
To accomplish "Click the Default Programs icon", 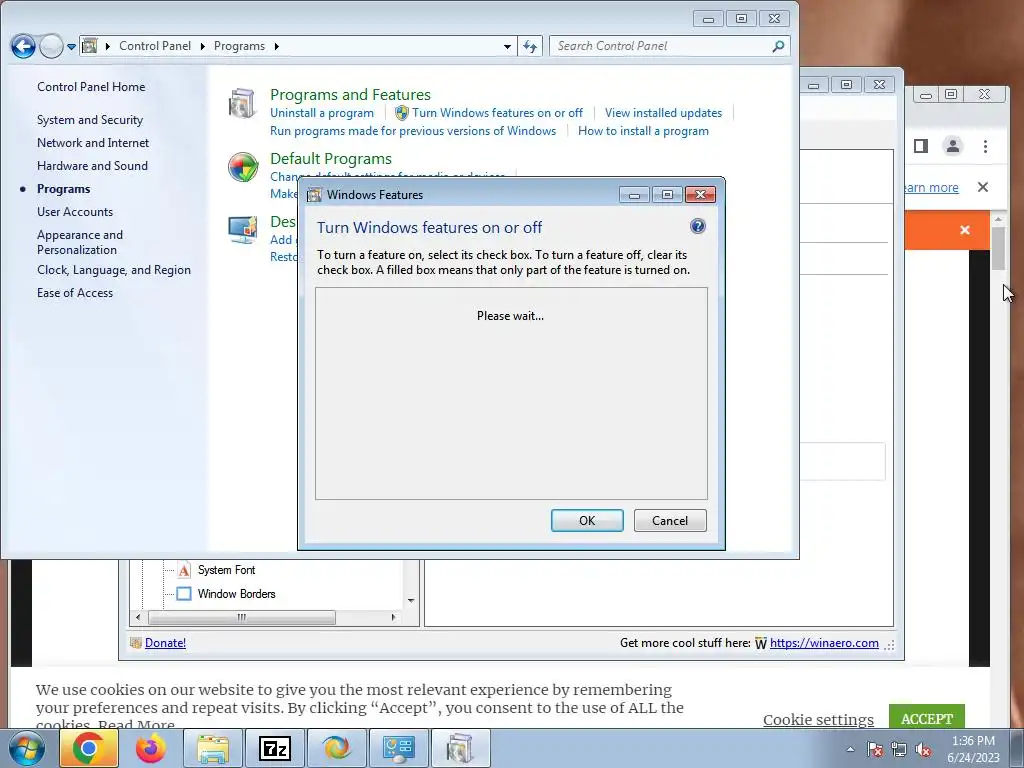I will point(242,167).
